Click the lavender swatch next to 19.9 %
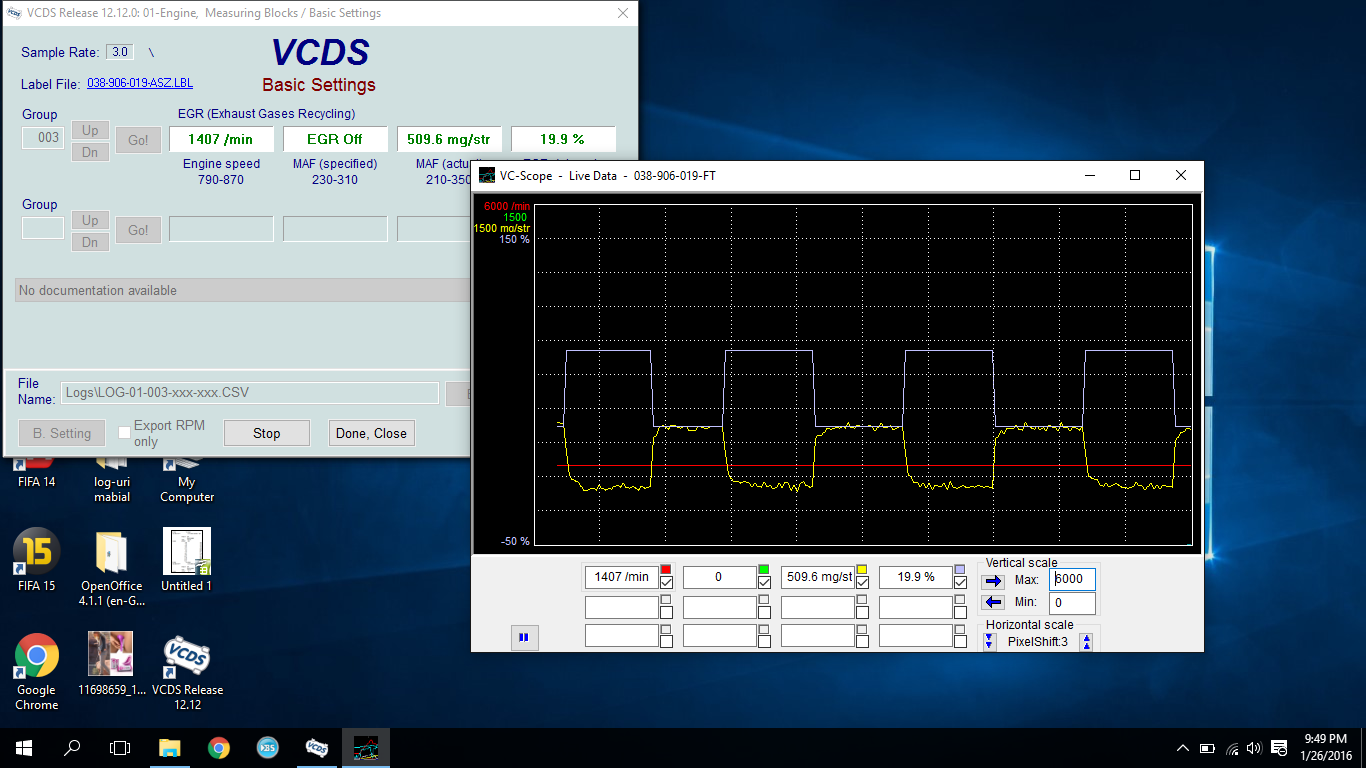 click(960, 570)
